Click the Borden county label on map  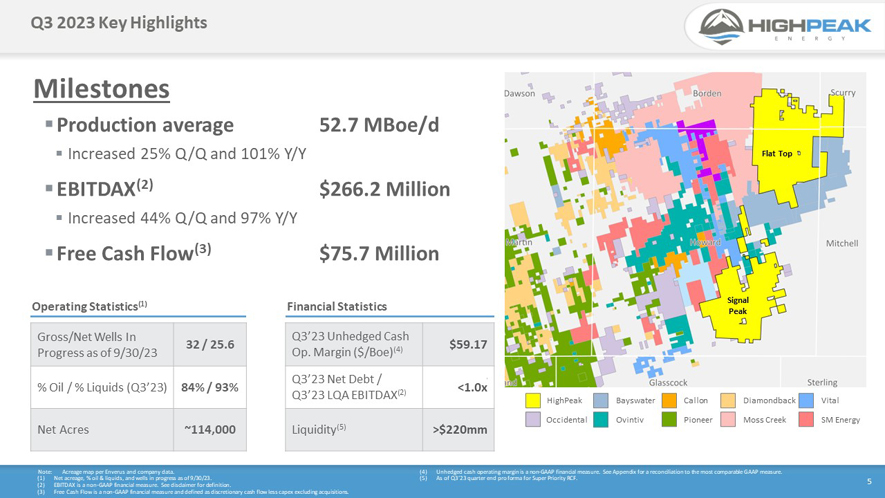click(707, 93)
